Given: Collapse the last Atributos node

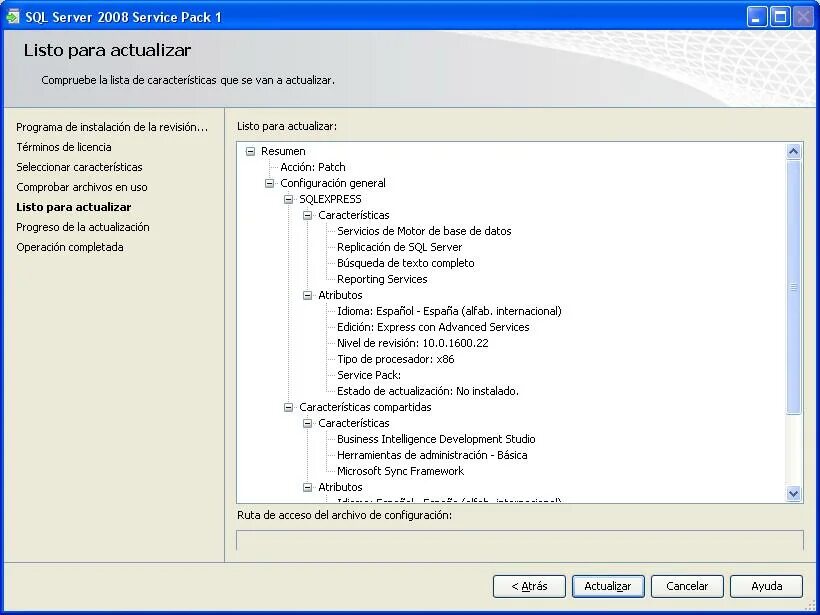Looking at the screenshot, I should pos(308,487).
